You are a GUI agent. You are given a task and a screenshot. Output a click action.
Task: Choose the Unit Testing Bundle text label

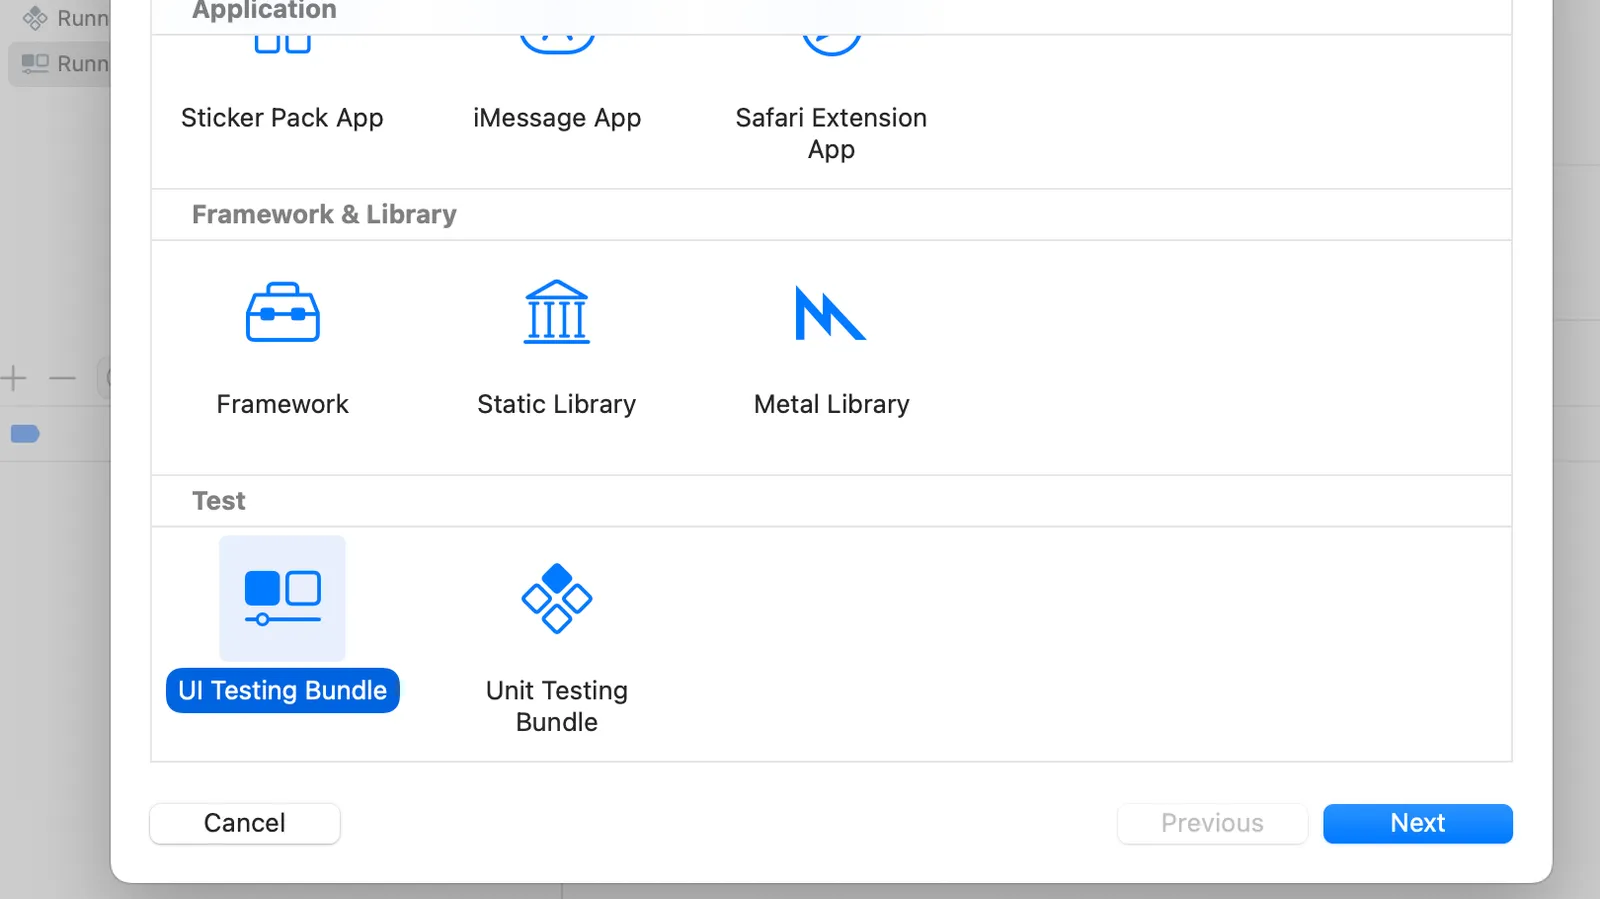[557, 706]
